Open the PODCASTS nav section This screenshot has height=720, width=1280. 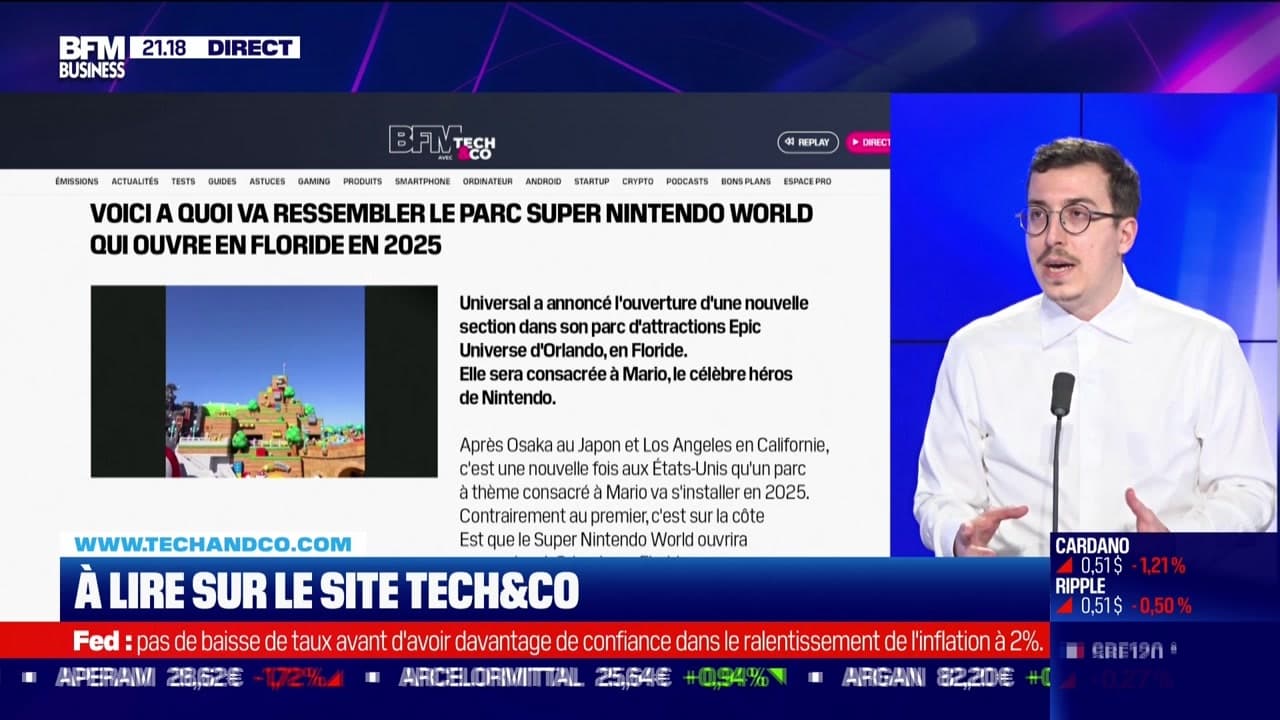click(686, 181)
